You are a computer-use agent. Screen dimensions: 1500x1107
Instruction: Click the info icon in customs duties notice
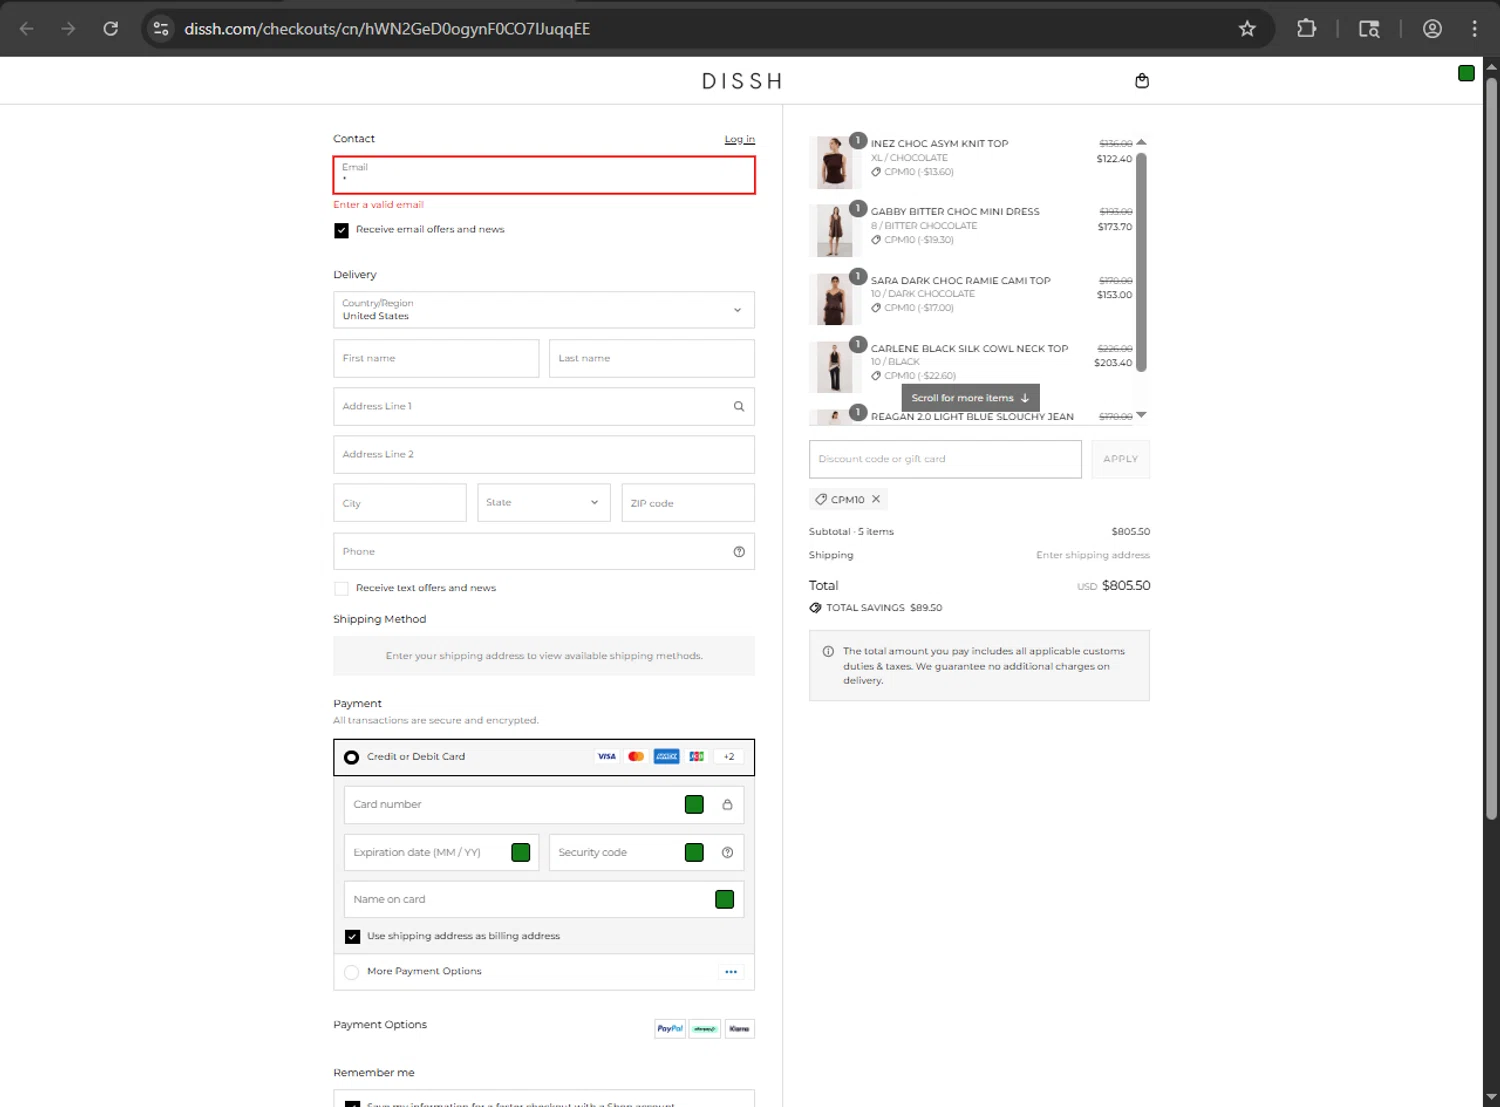coord(828,651)
